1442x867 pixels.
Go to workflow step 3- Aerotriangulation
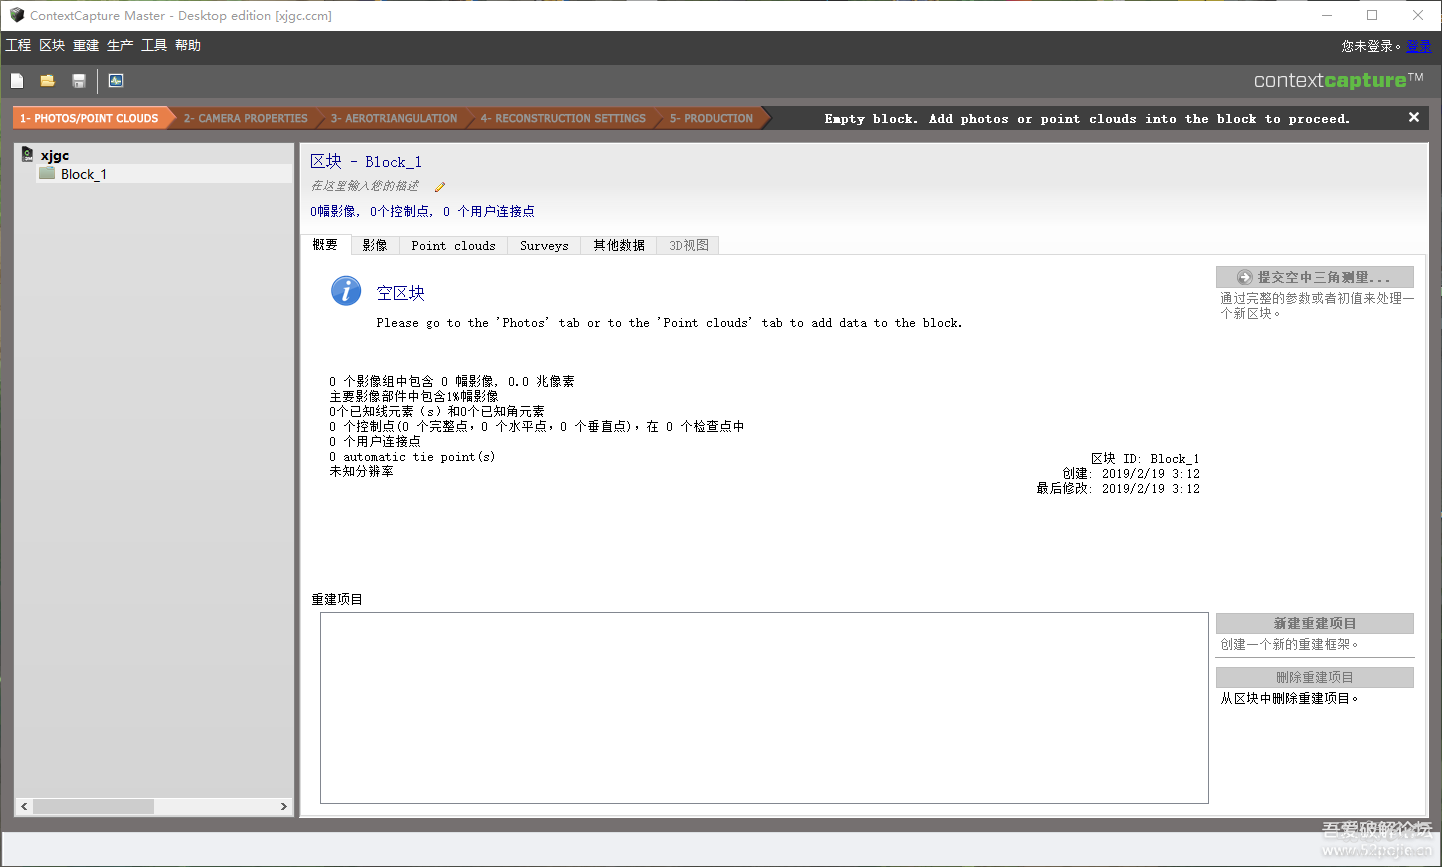point(394,118)
